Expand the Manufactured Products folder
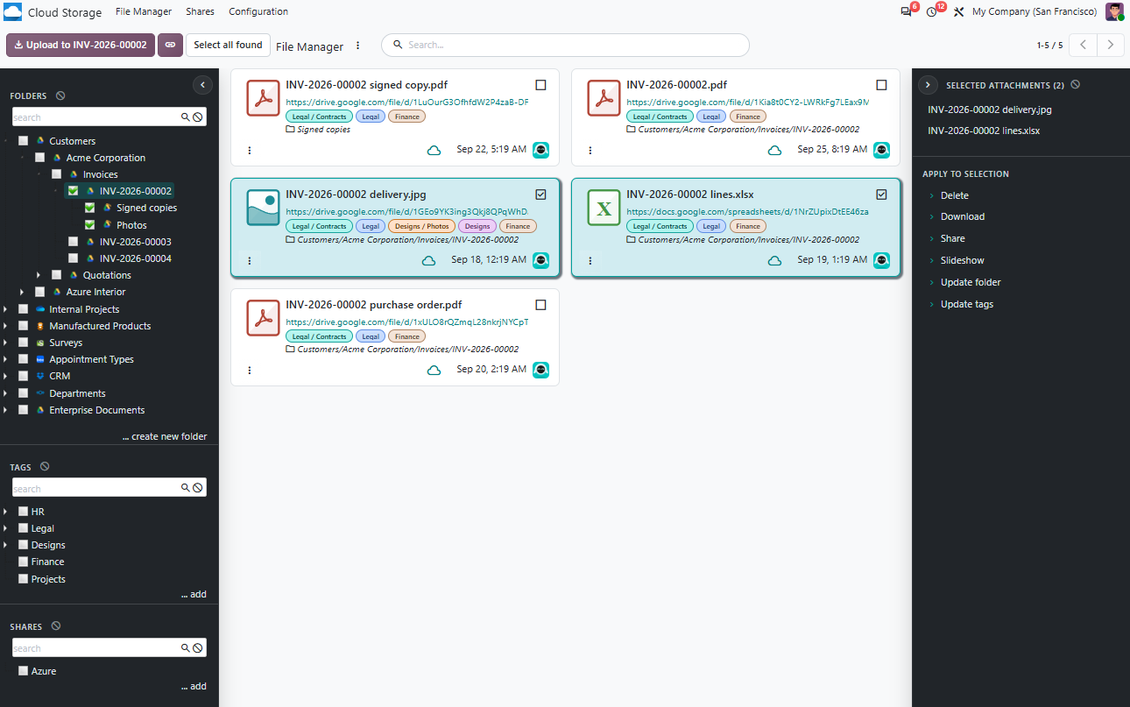 click(x=6, y=326)
